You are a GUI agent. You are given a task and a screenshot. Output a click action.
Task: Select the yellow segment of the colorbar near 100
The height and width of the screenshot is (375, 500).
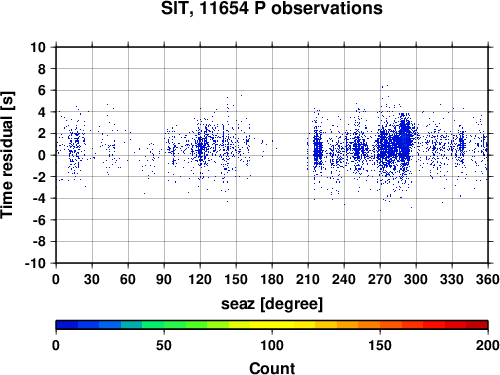272,325
